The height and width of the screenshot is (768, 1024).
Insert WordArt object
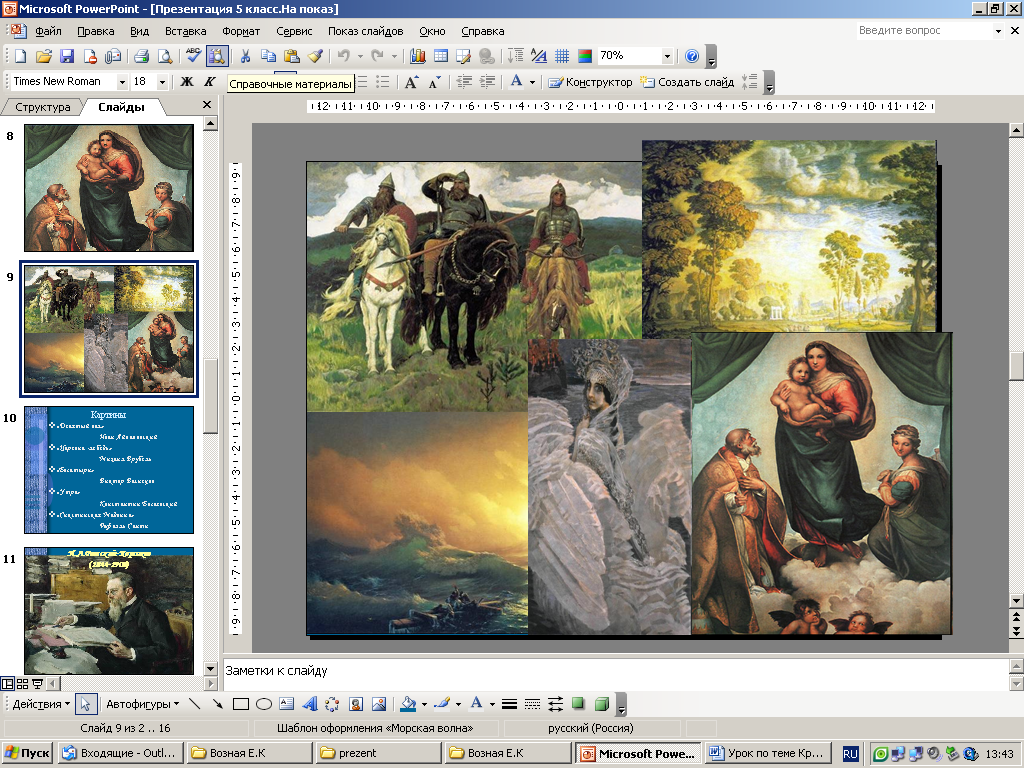(310, 704)
